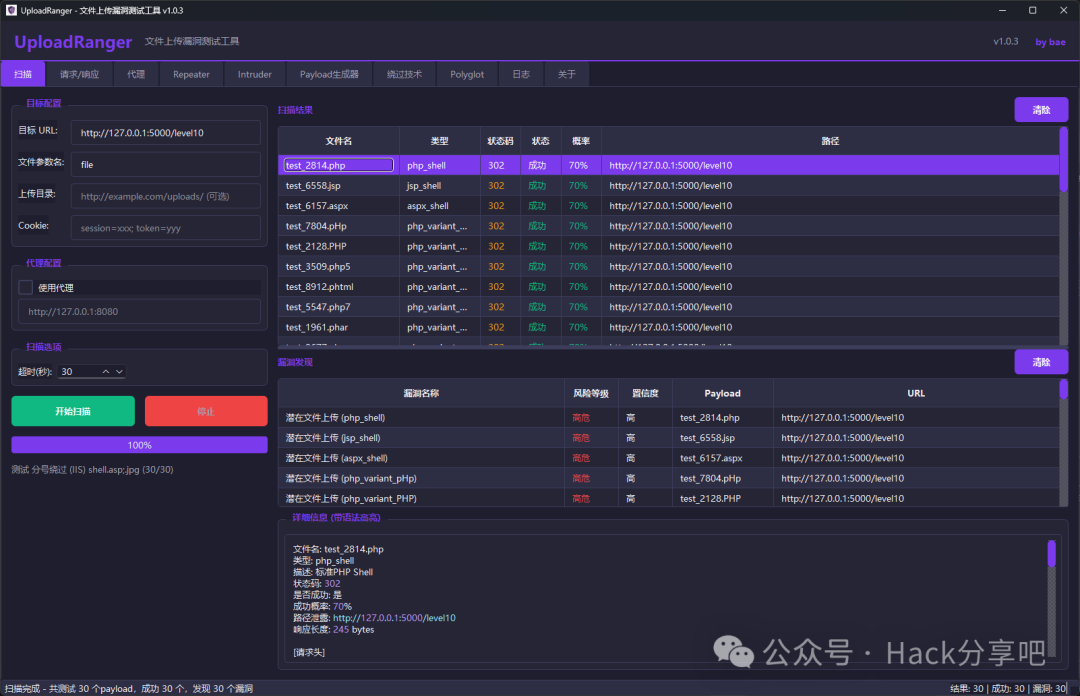Switch to the Repeater tab
Image resolution: width=1080 pixels, height=696 pixels.
click(191, 74)
